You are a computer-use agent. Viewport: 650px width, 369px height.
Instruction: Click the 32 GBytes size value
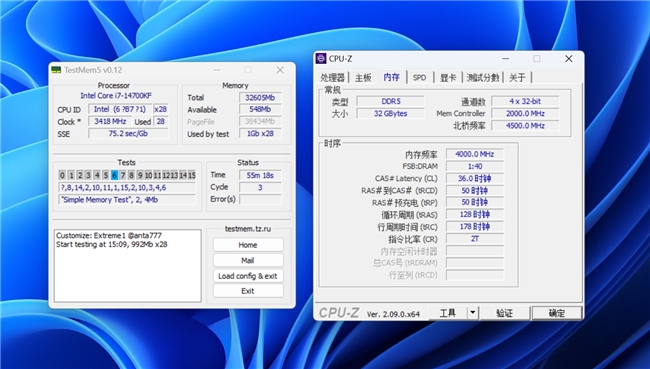point(390,113)
